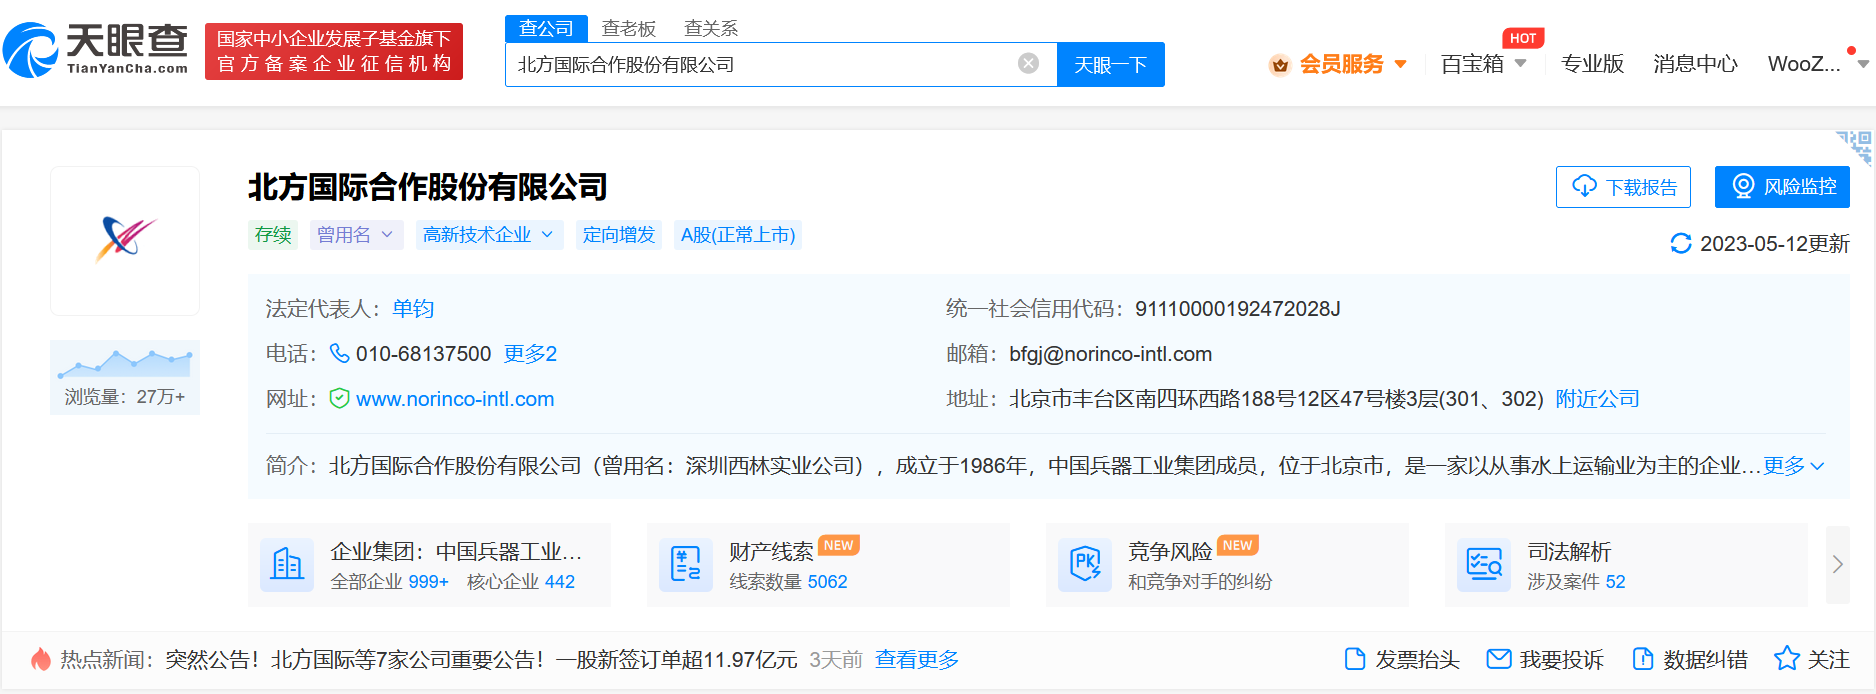The height and width of the screenshot is (694, 1876).
Task: Open the TianYanCha logo homepage
Action: tap(96, 50)
